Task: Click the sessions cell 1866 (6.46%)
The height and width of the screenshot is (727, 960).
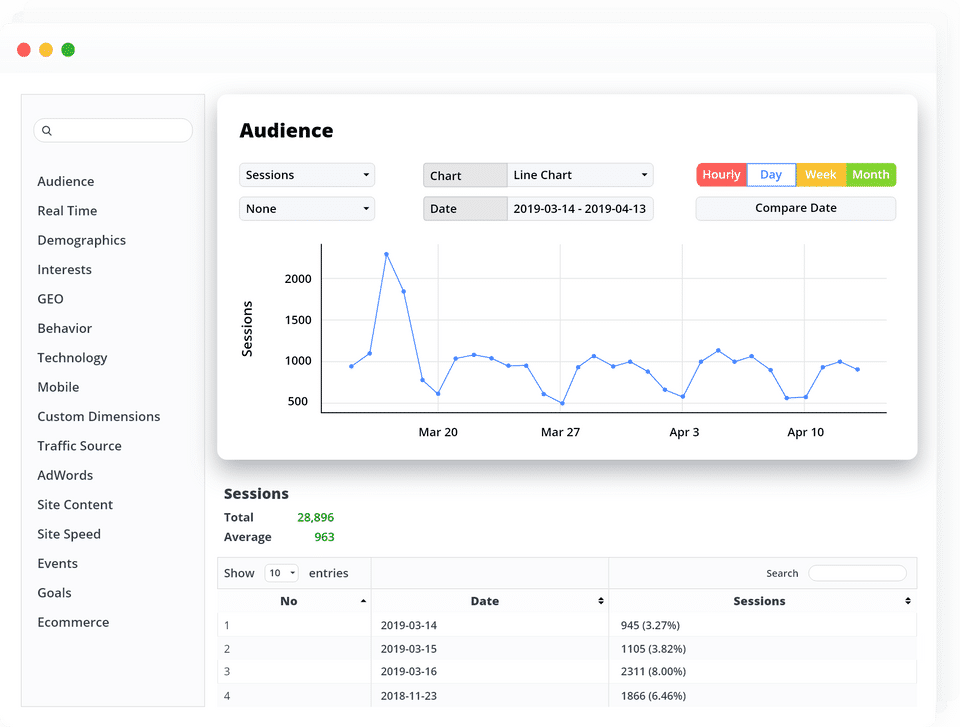Action: 653,696
